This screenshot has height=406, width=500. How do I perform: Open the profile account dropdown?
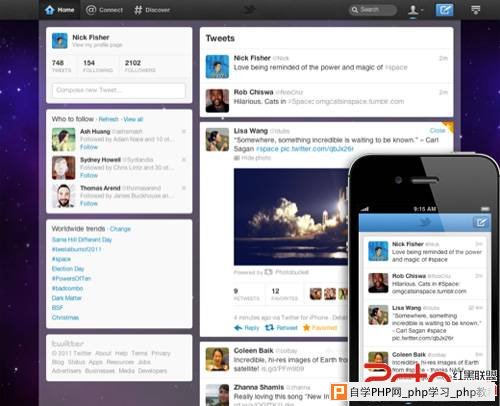[x=415, y=10]
